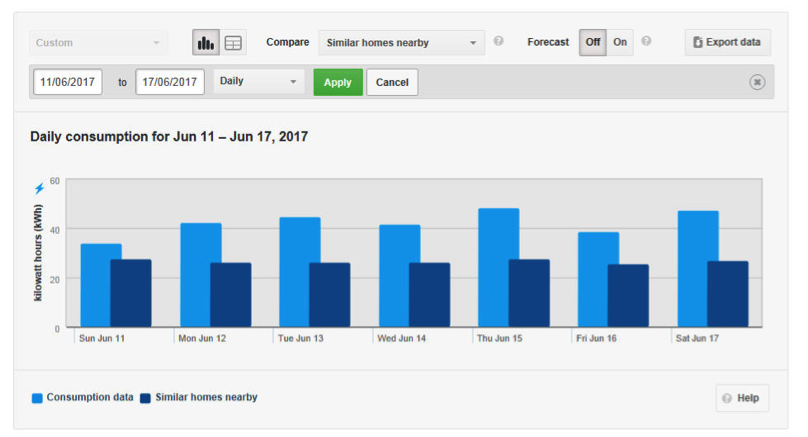Viewport: 808px width, 437px height.
Task: Switch to bar chart view
Action: [x=206, y=42]
